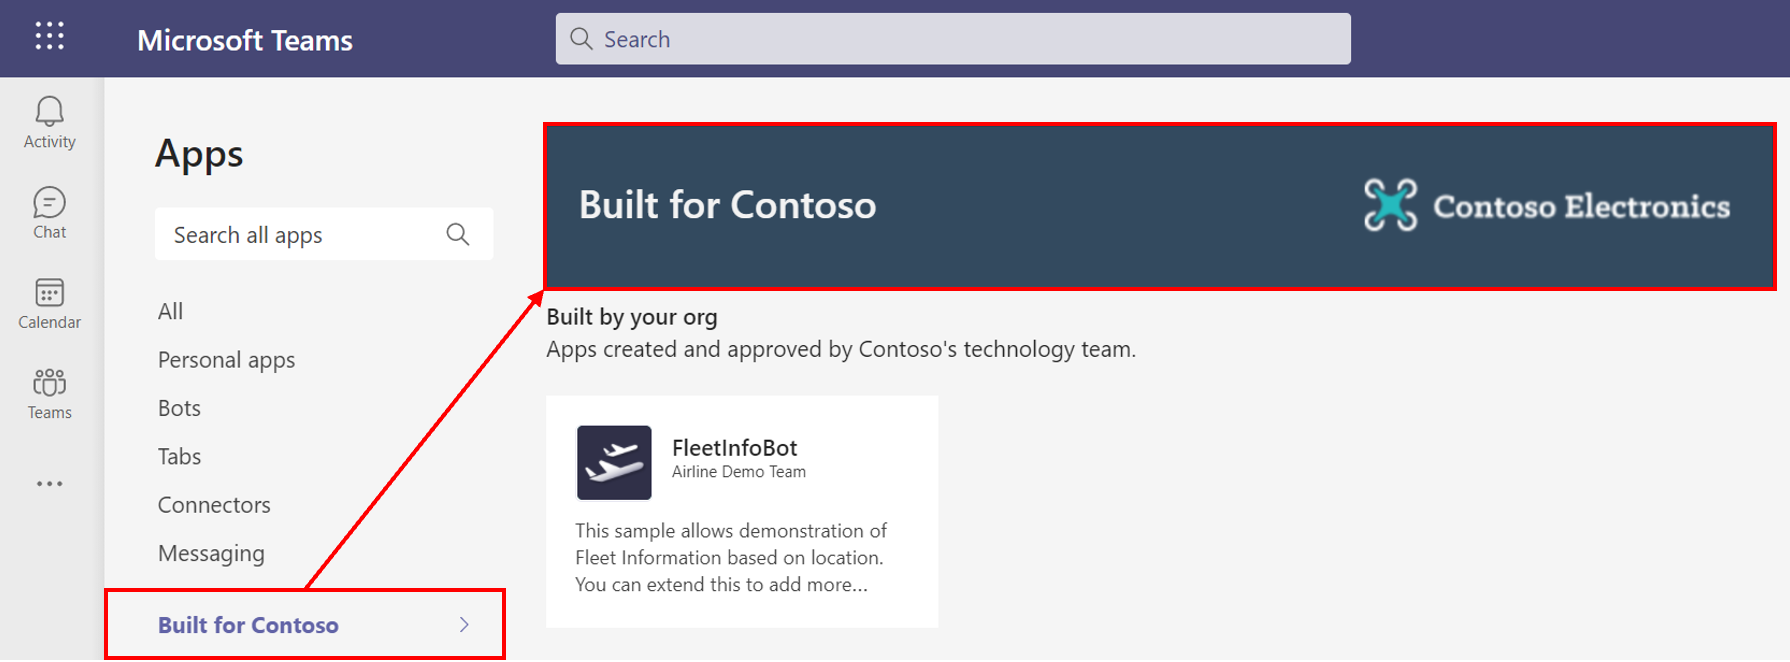Open the Built for Contoso category
1790x662 pixels.
tap(305, 625)
